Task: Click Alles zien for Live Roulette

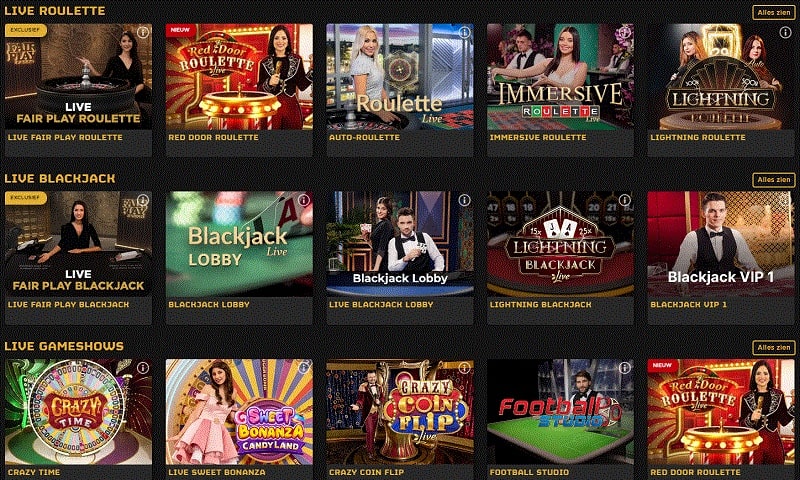Action: pyautogui.click(x=773, y=12)
